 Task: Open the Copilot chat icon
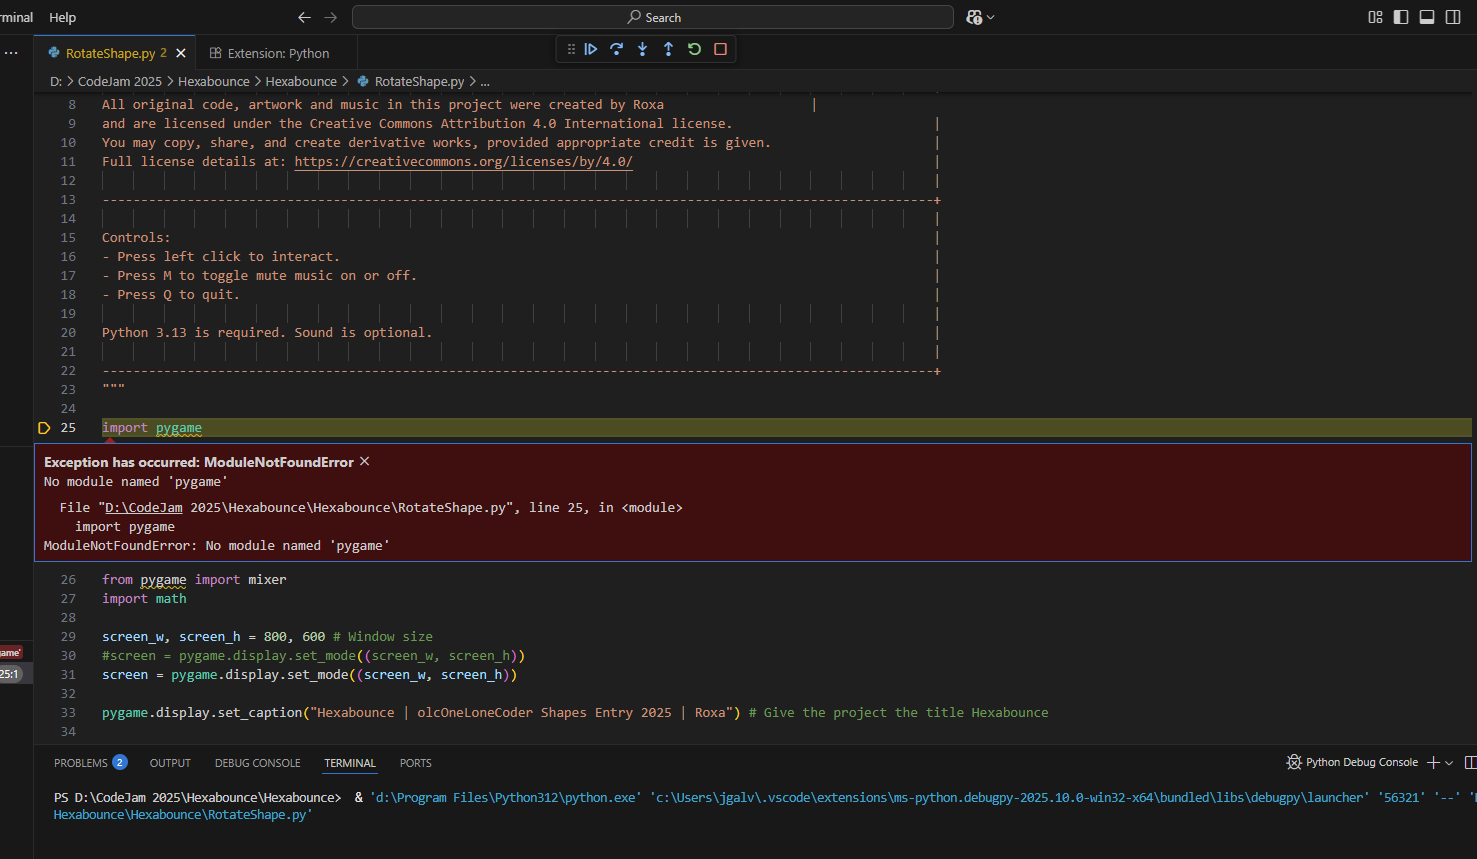pos(974,17)
